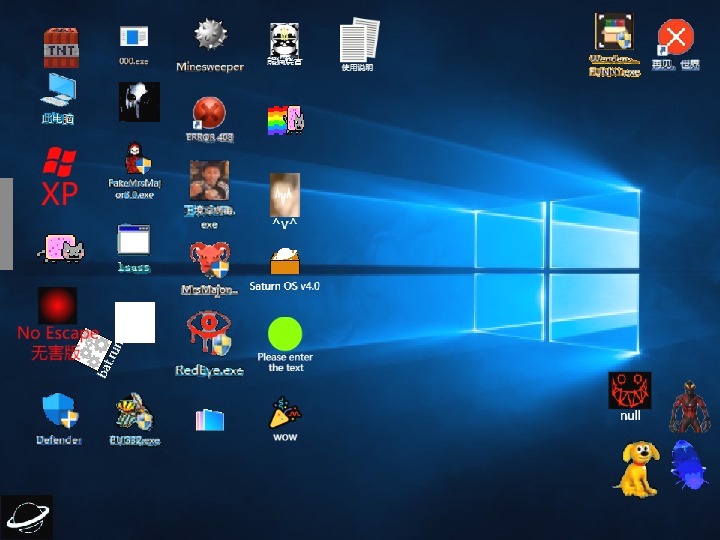This screenshot has width=720, height=540.
Task: Select the yellow cartoon dog icon
Action: pyautogui.click(x=637, y=469)
